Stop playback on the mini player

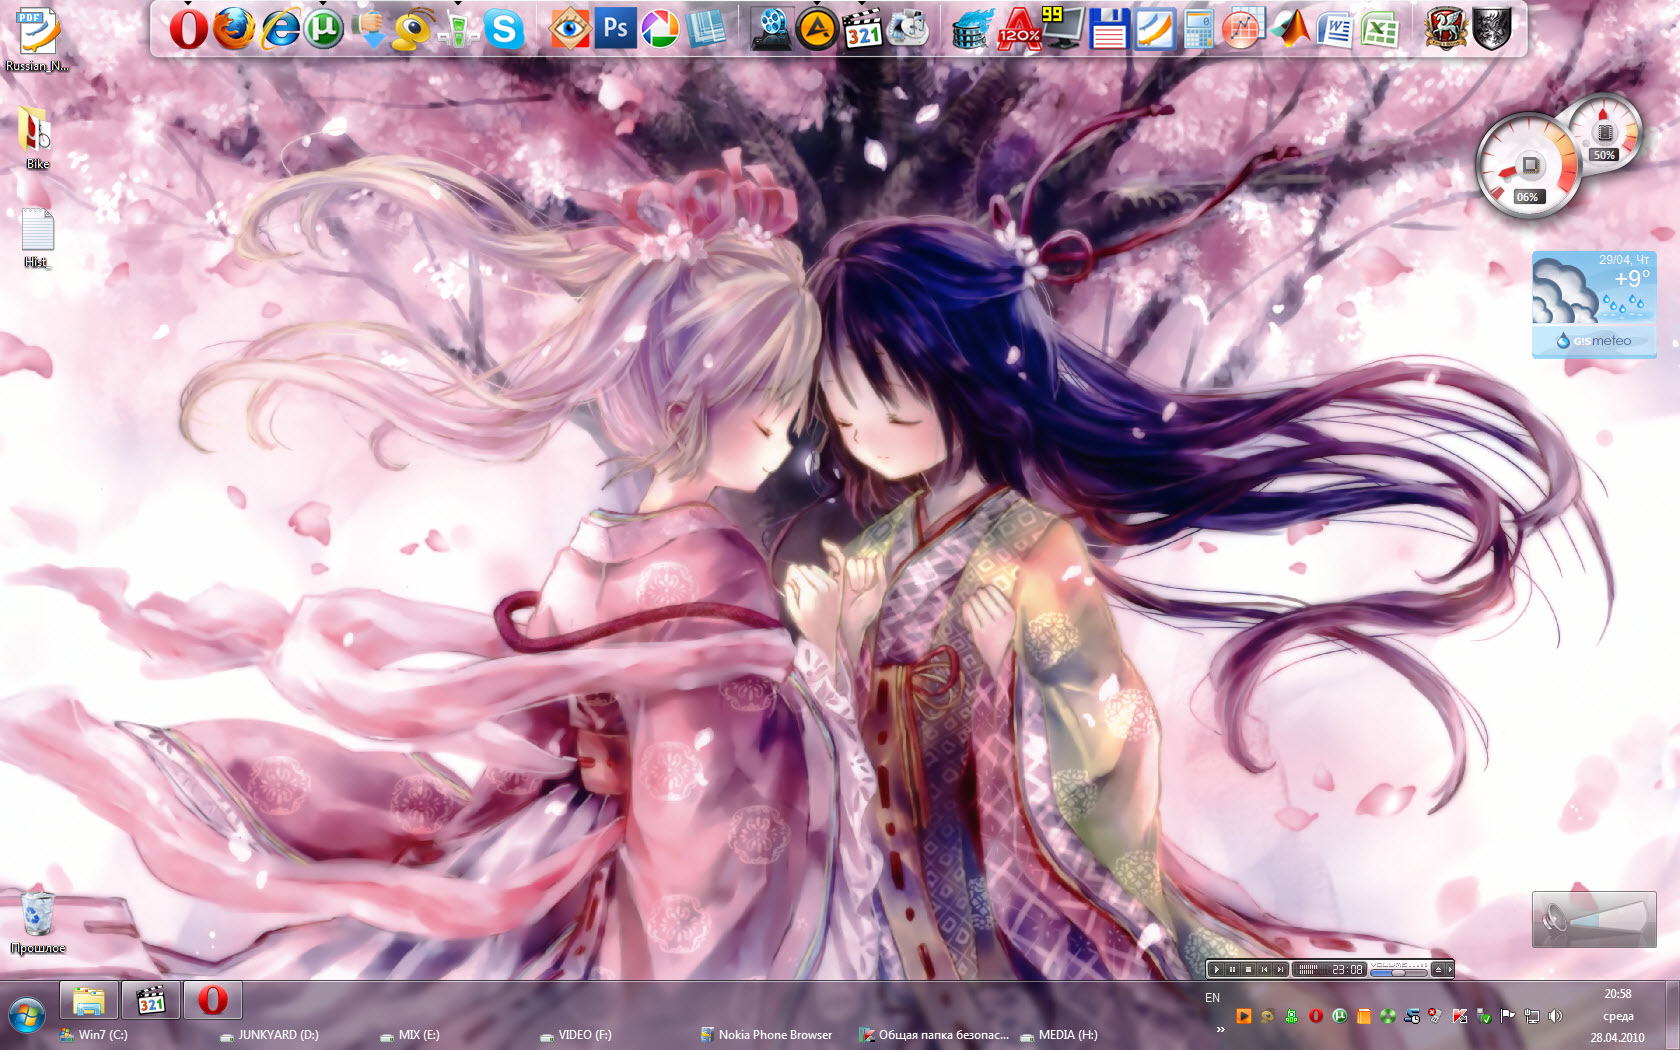click(x=1248, y=969)
